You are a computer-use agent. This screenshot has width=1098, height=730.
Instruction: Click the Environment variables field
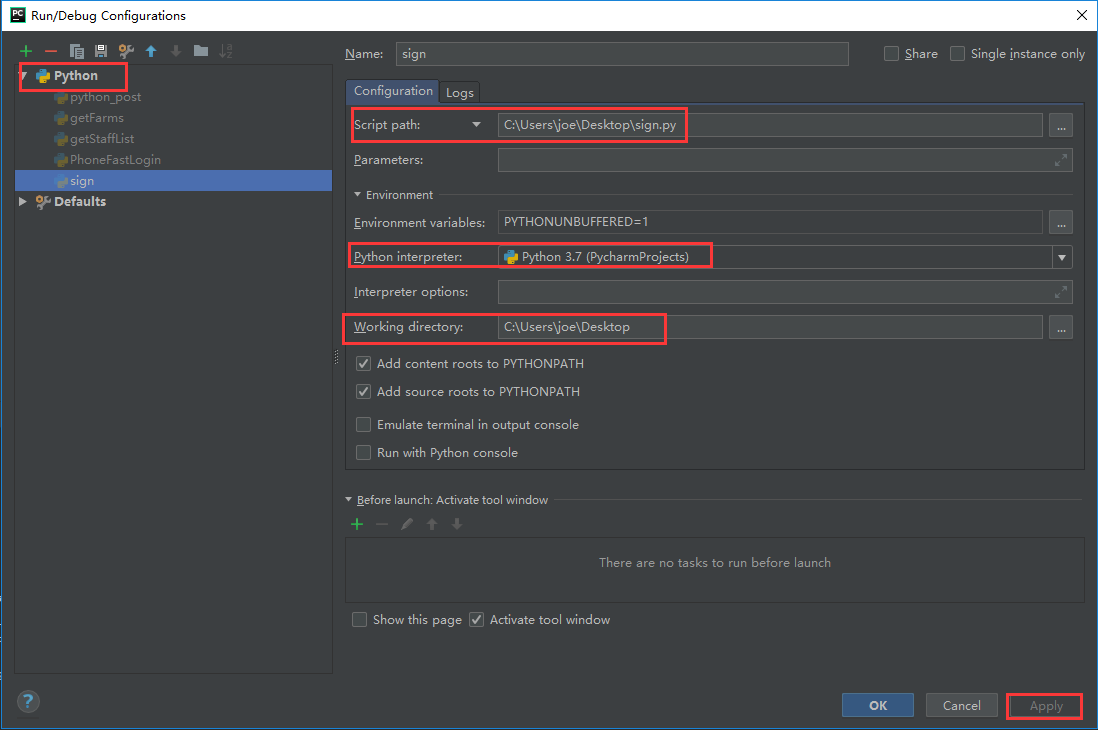click(x=770, y=222)
